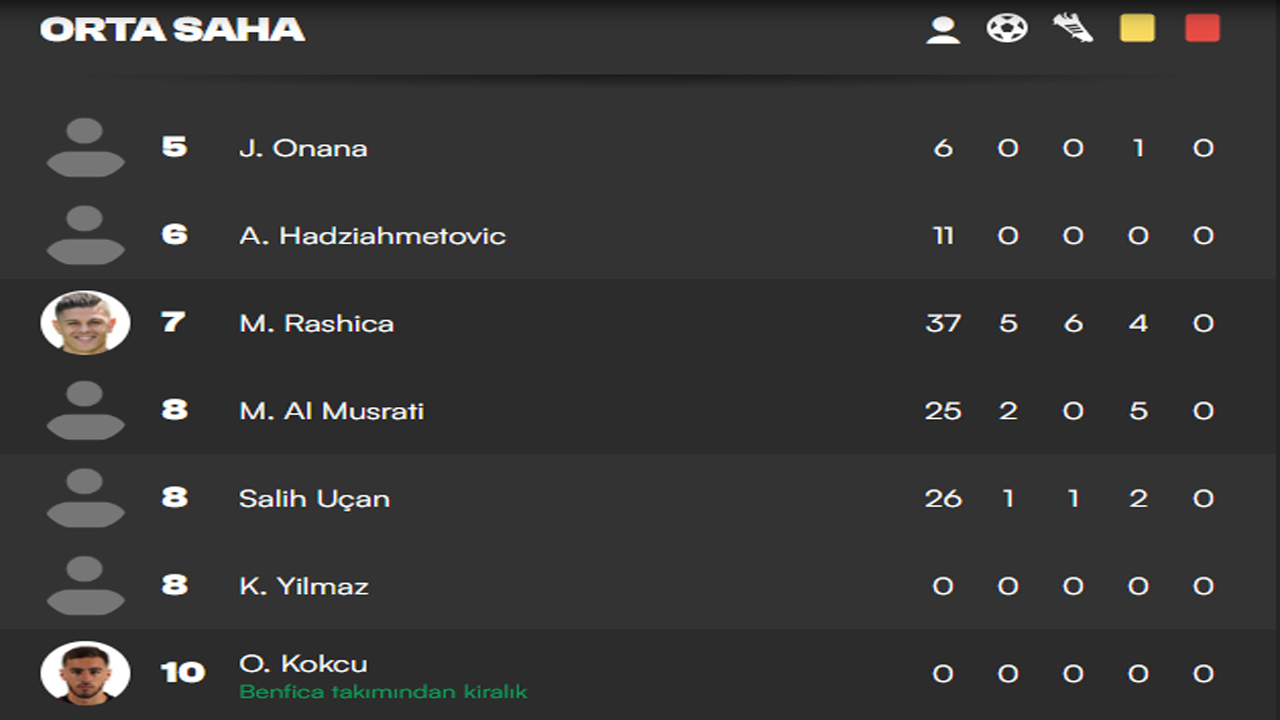Click the appearances player icon in header
The width and height of the screenshot is (1280, 720).
point(942,29)
